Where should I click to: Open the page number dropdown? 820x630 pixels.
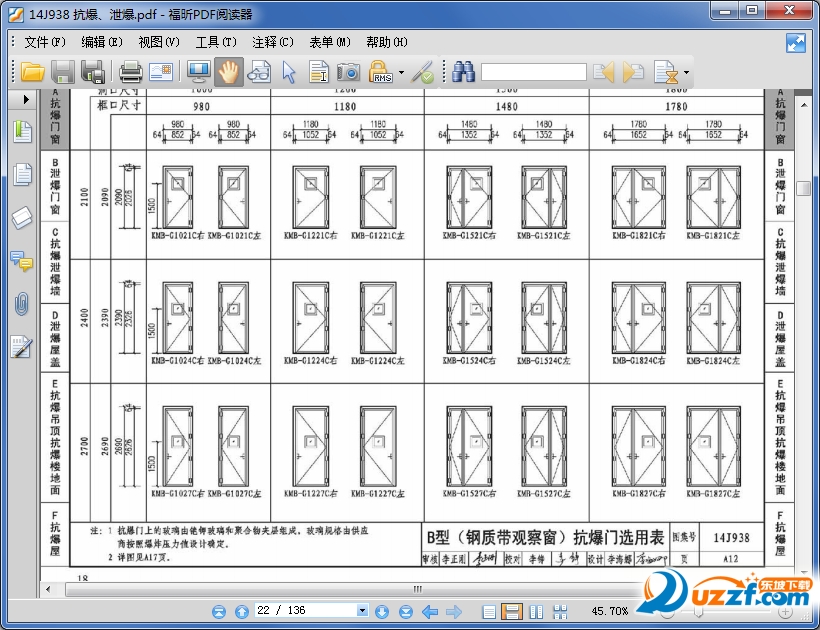click(363, 611)
